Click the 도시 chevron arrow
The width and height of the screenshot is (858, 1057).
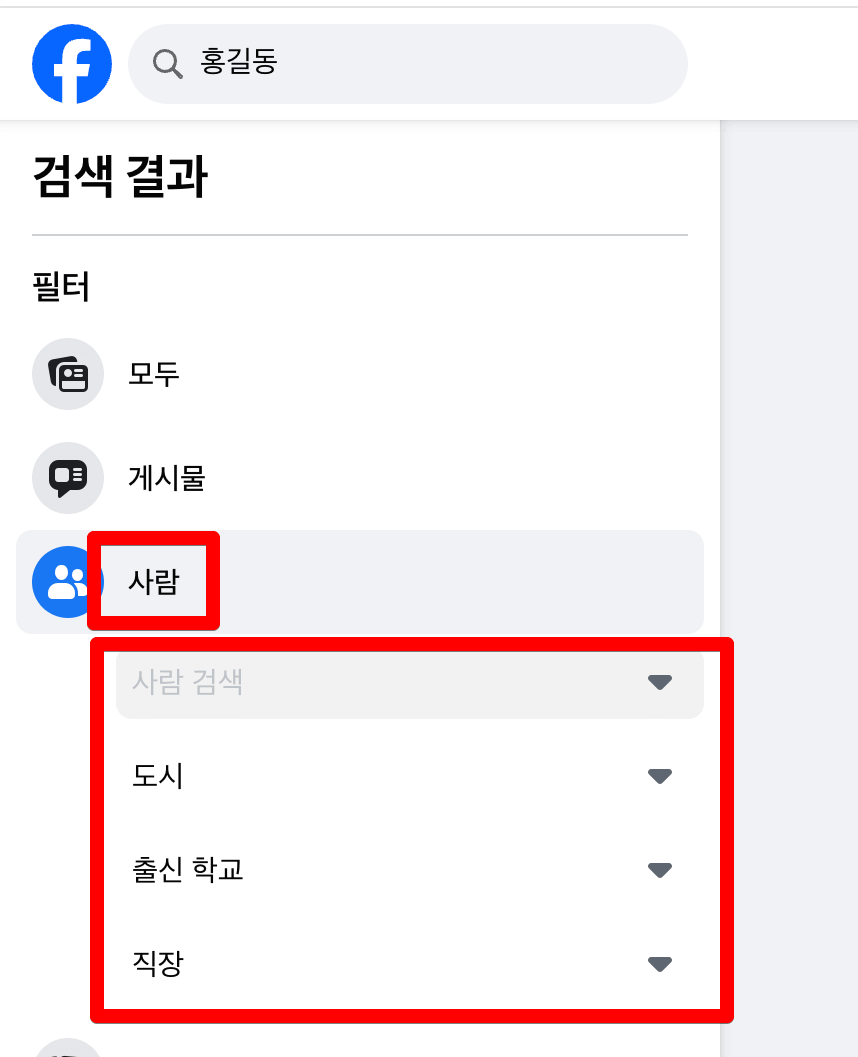pos(659,776)
